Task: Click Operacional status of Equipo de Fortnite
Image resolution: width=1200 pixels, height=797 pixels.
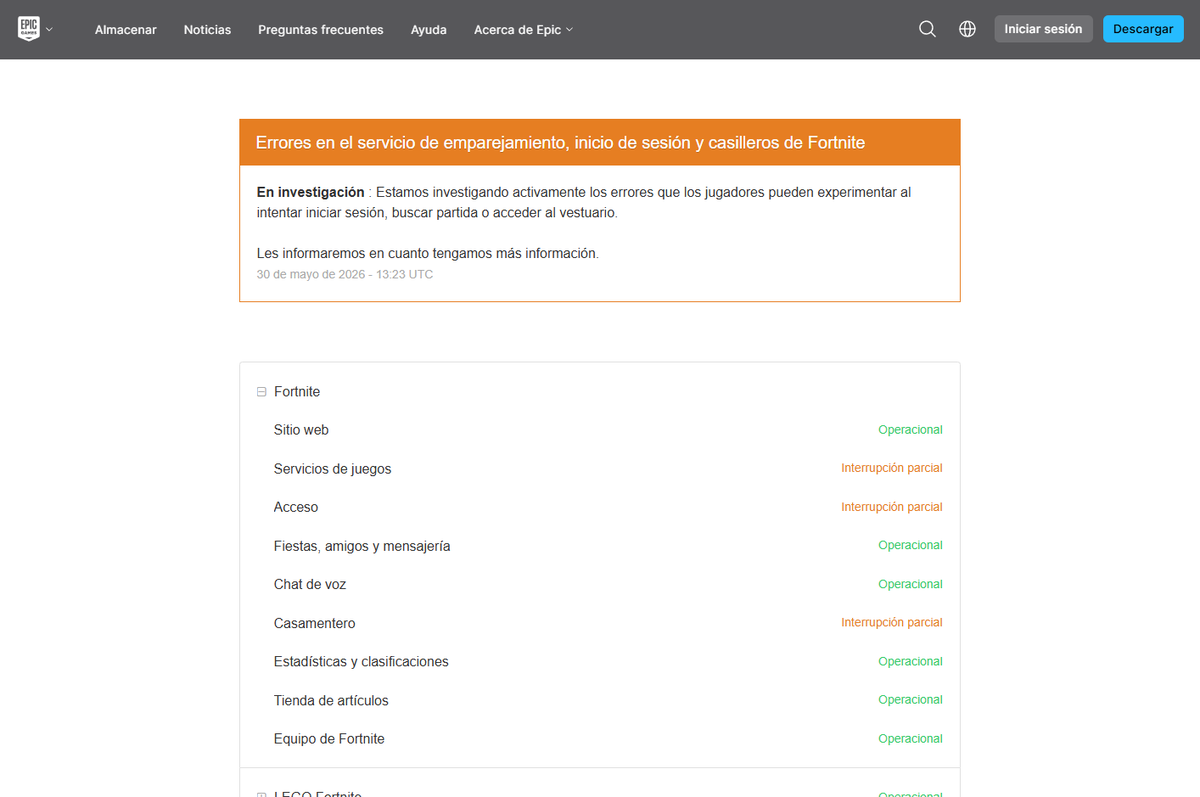Action: 910,738
